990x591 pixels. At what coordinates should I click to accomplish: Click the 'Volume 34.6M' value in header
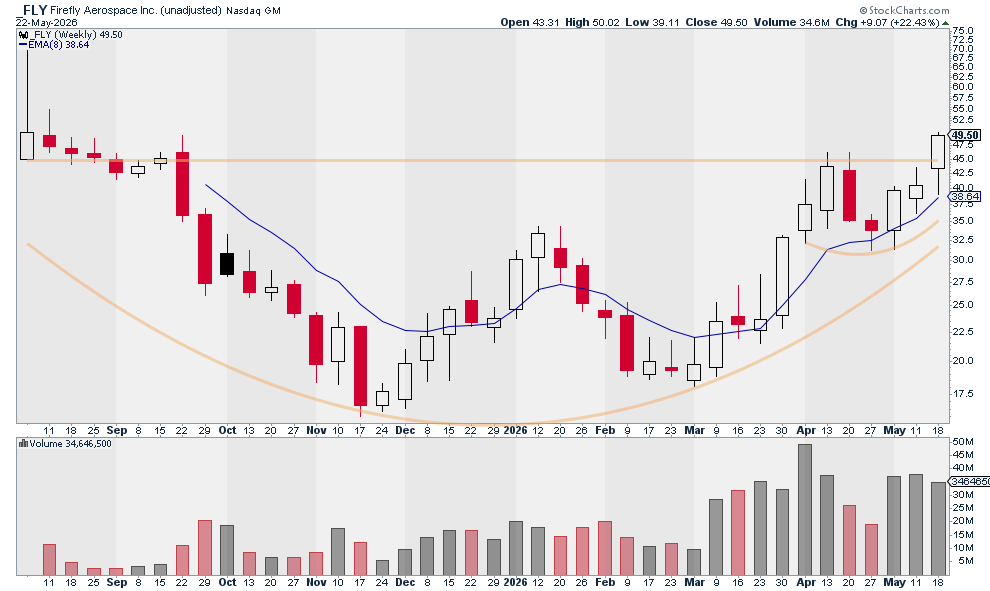(x=791, y=22)
